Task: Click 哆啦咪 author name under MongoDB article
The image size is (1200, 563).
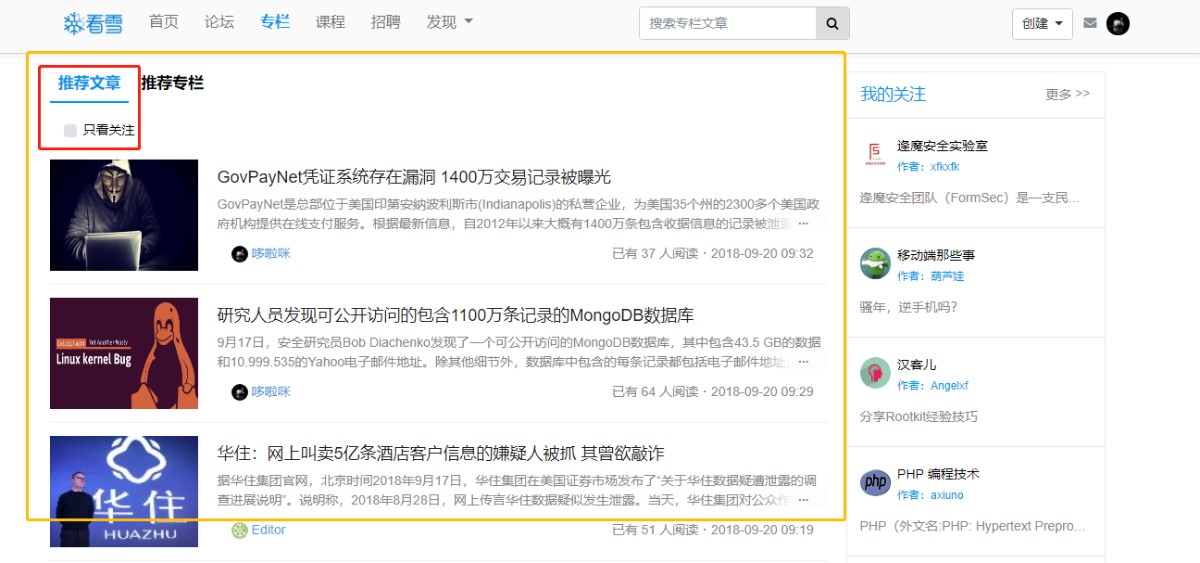Action: click(x=271, y=392)
